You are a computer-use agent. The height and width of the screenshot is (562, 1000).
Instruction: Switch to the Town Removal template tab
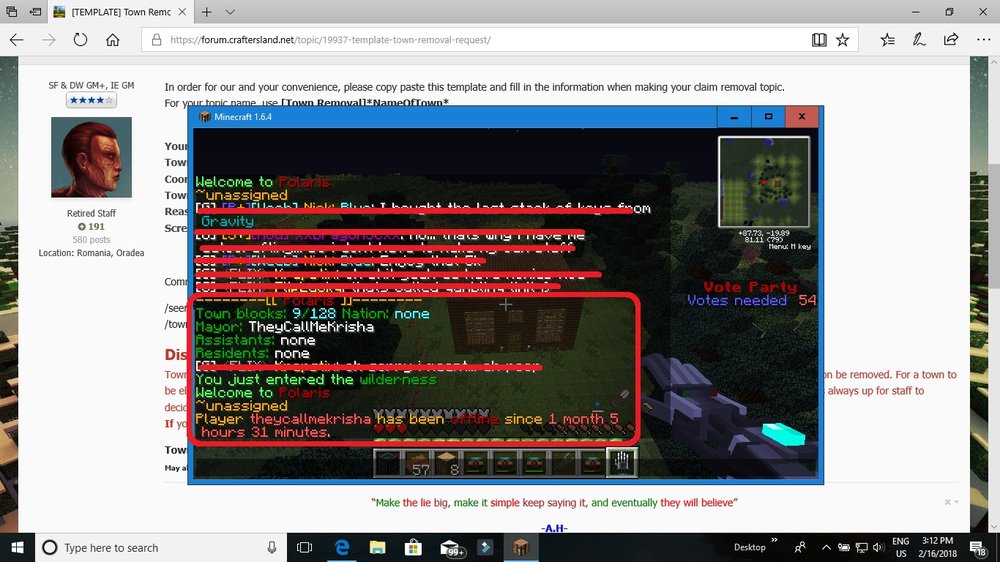tap(118, 12)
